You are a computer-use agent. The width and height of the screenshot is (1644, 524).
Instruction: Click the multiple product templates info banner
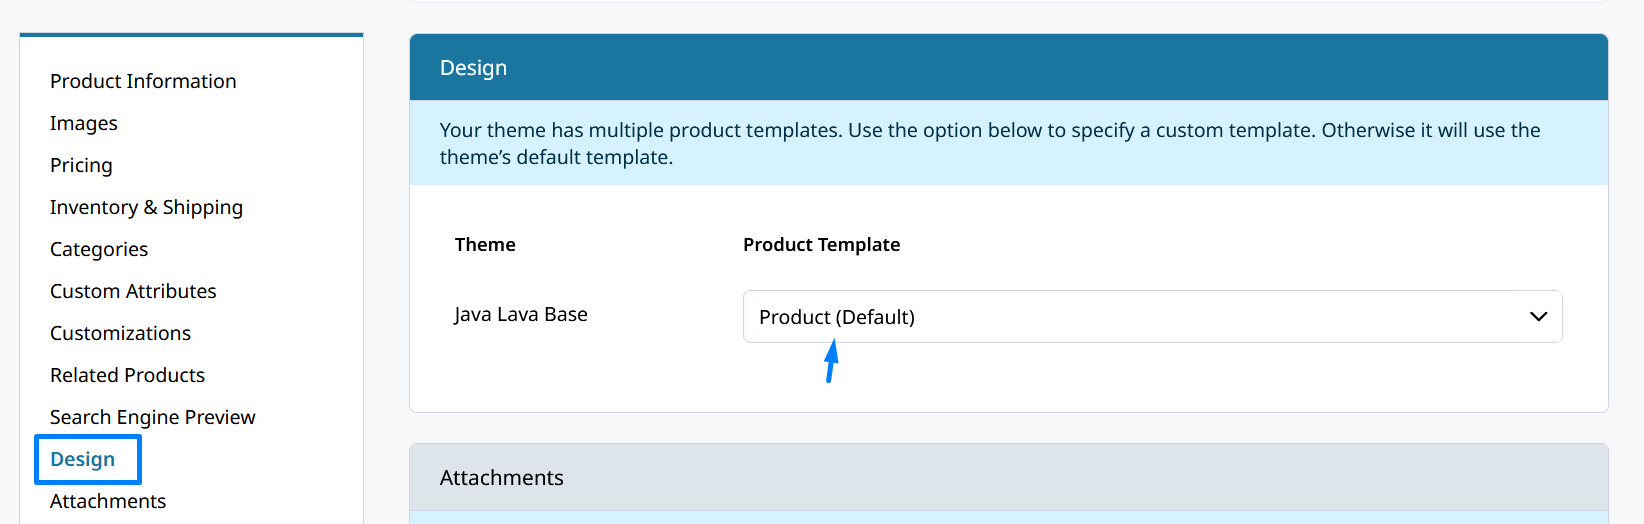[x=1008, y=143]
